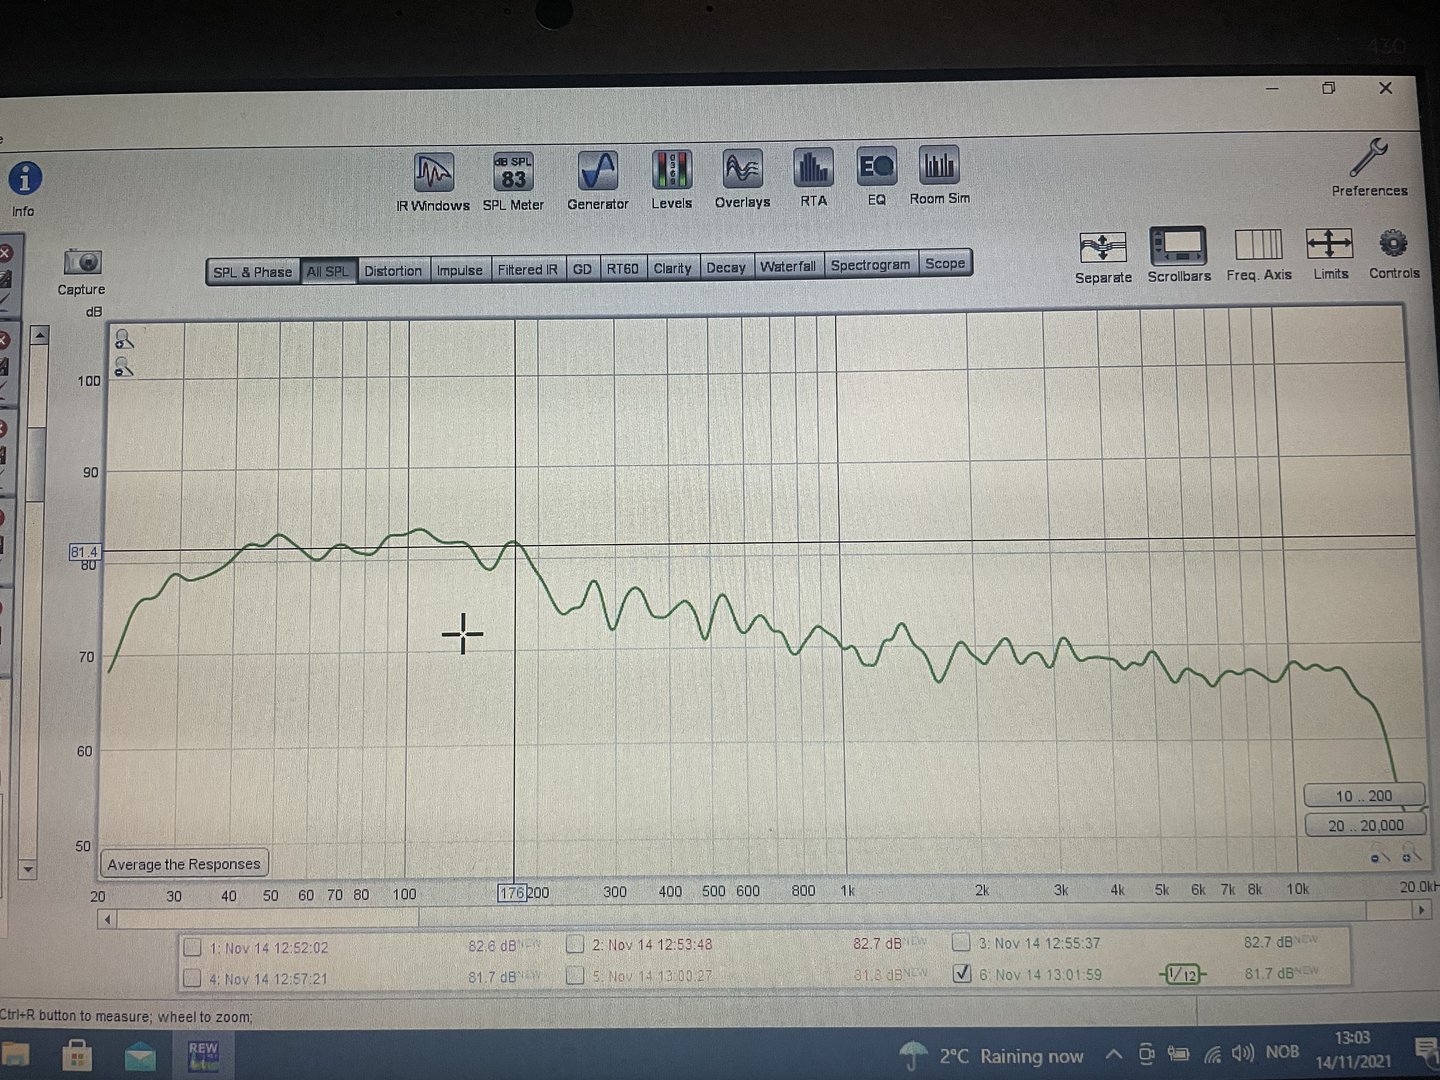The image size is (1440, 1080).
Task: Open the taskbar clock showing 13:03
Action: [1352, 1049]
